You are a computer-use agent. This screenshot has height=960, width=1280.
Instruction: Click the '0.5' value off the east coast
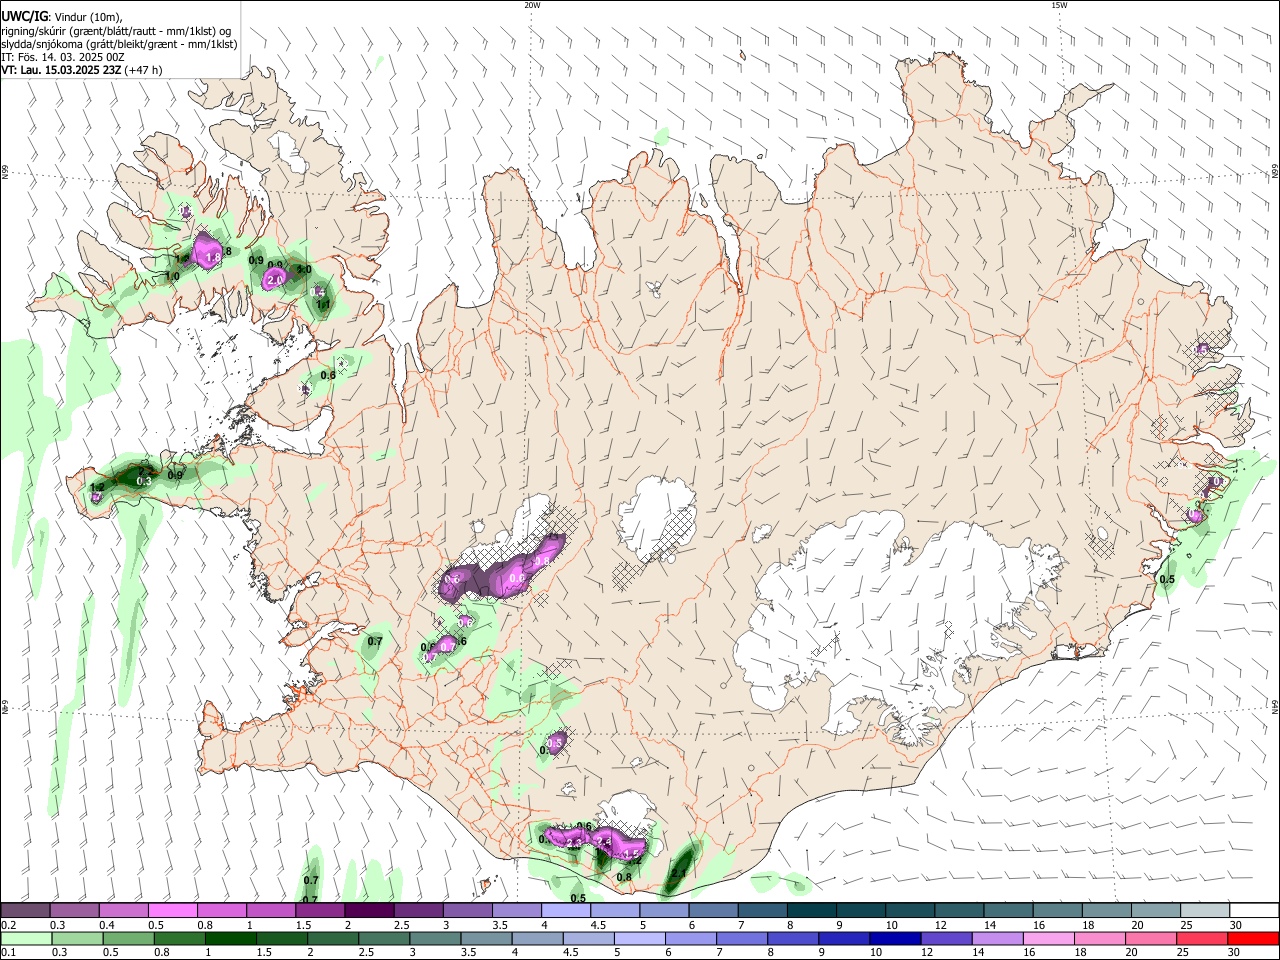1166,580
